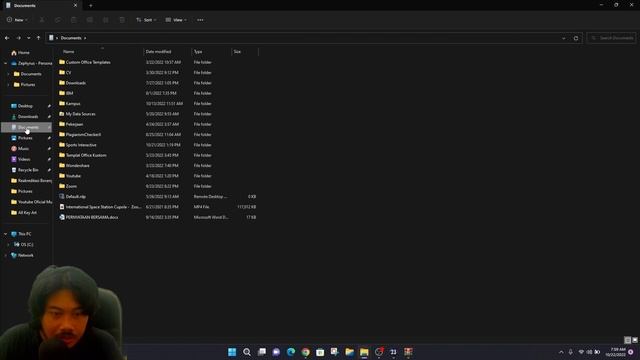Sort by the Name column header

pyautogui.click(x=69, y=51)
